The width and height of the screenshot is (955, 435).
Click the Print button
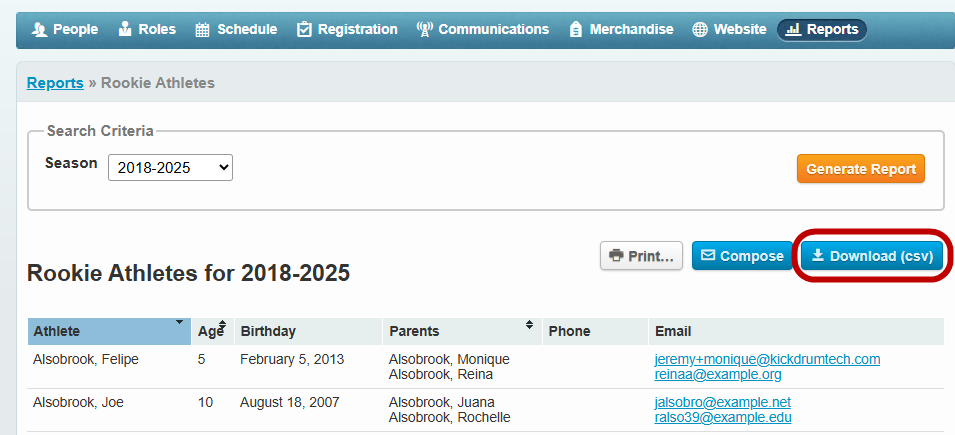[641, 256]
